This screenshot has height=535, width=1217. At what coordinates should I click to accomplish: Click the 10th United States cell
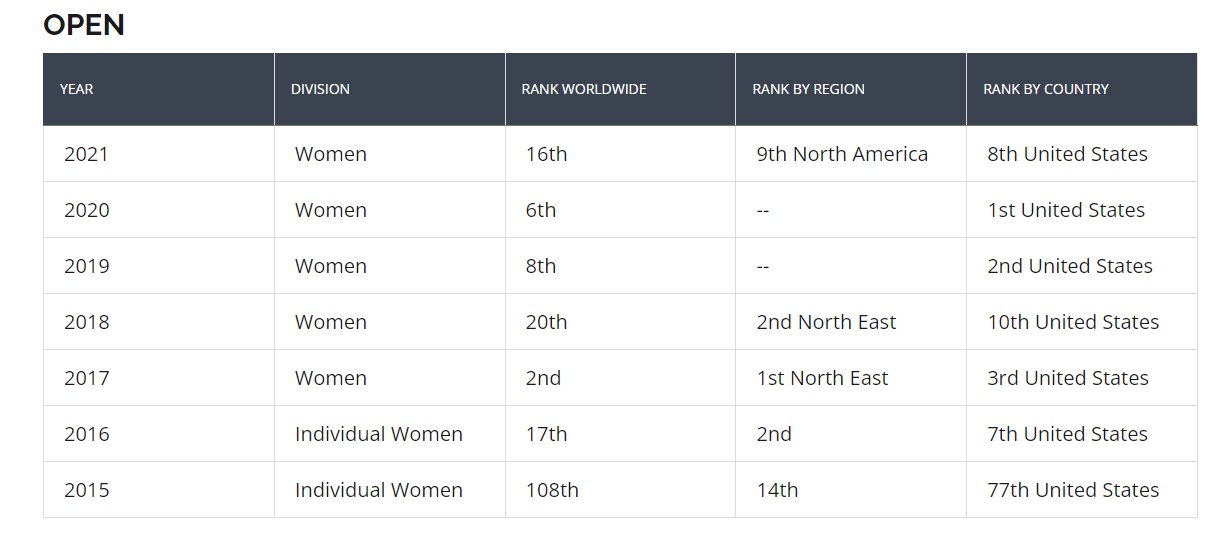[1073, 322]
